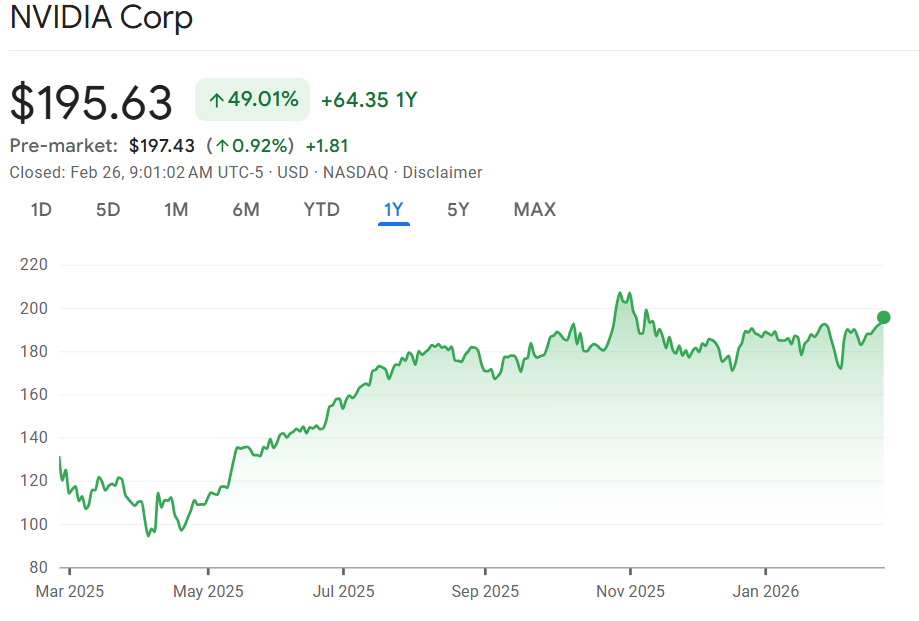Show the MAX price history
This screenshot has height=621, width=919.
534,210
